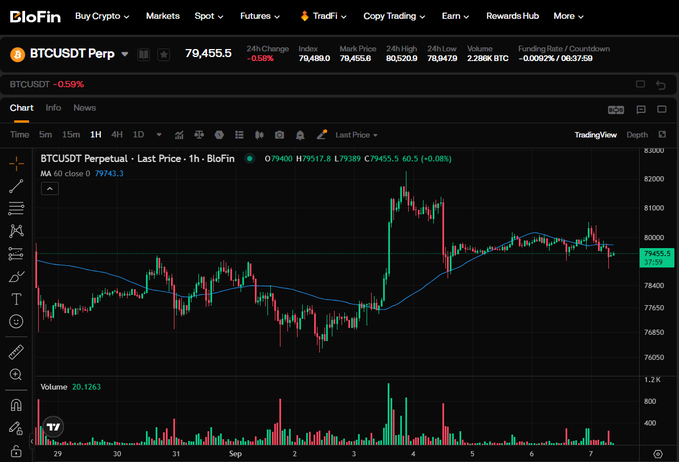Screen dimensions: 679x462
Task: Select the 15m timeframe
Action: click(x=71, y=135)
